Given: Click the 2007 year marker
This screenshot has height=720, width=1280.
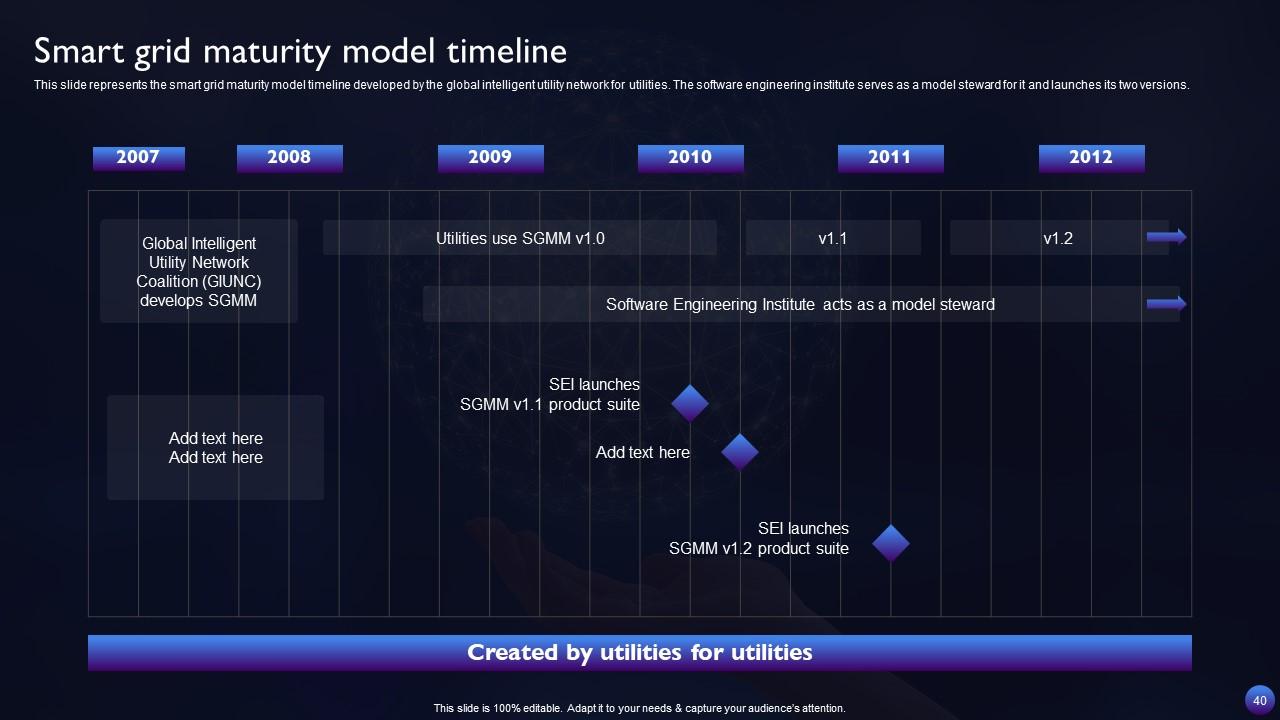Looking at the screenshot, I should [x=138, y=157].
